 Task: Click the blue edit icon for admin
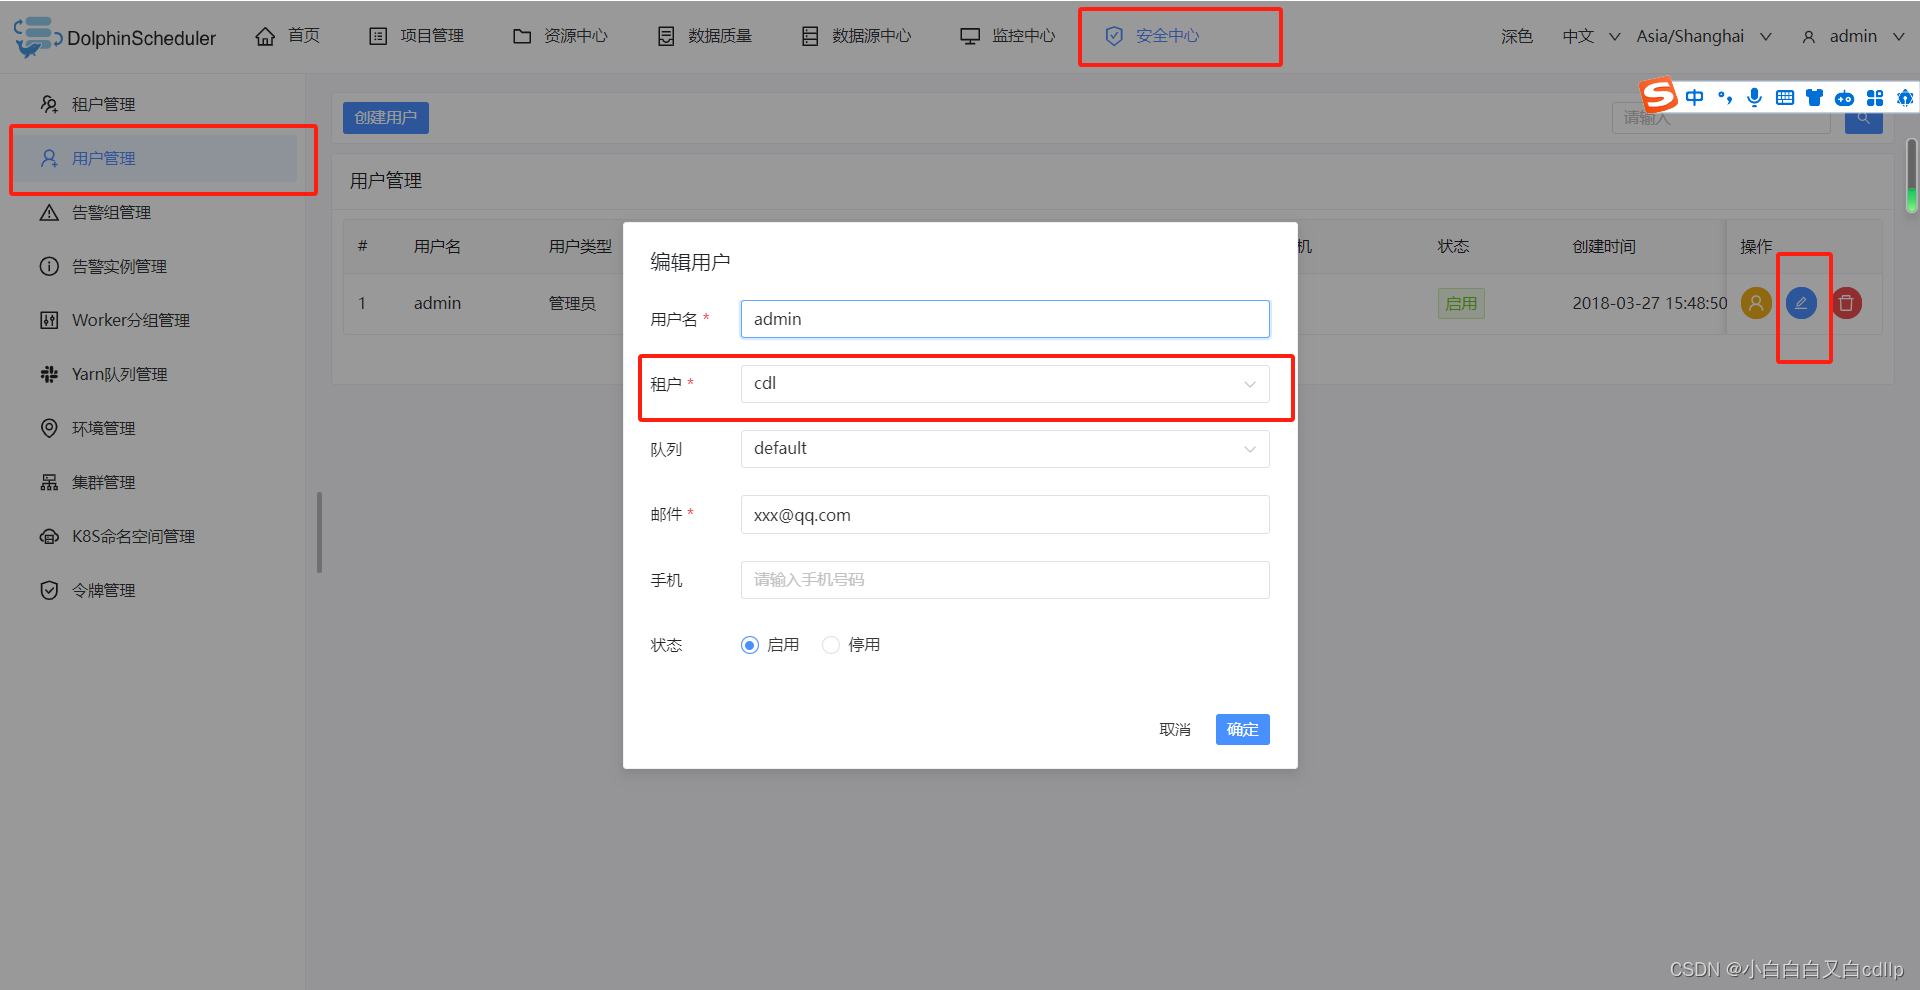(1801, 303)
